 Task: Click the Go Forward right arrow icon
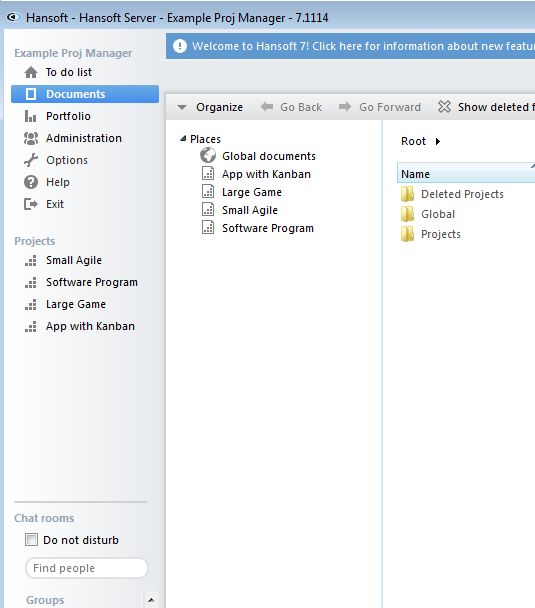(345, 107)
